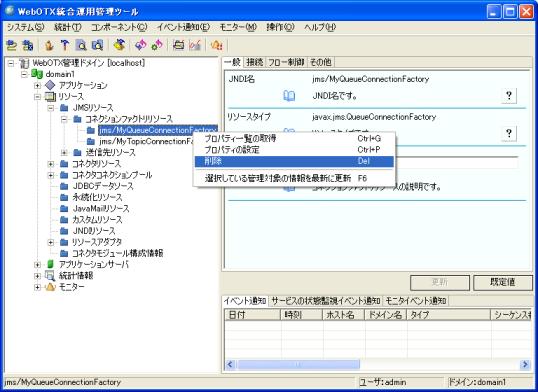The image size is (538, 392).
Task: Open the システム(S) menu
Action: pyautogui.click(x=25, y=27)
